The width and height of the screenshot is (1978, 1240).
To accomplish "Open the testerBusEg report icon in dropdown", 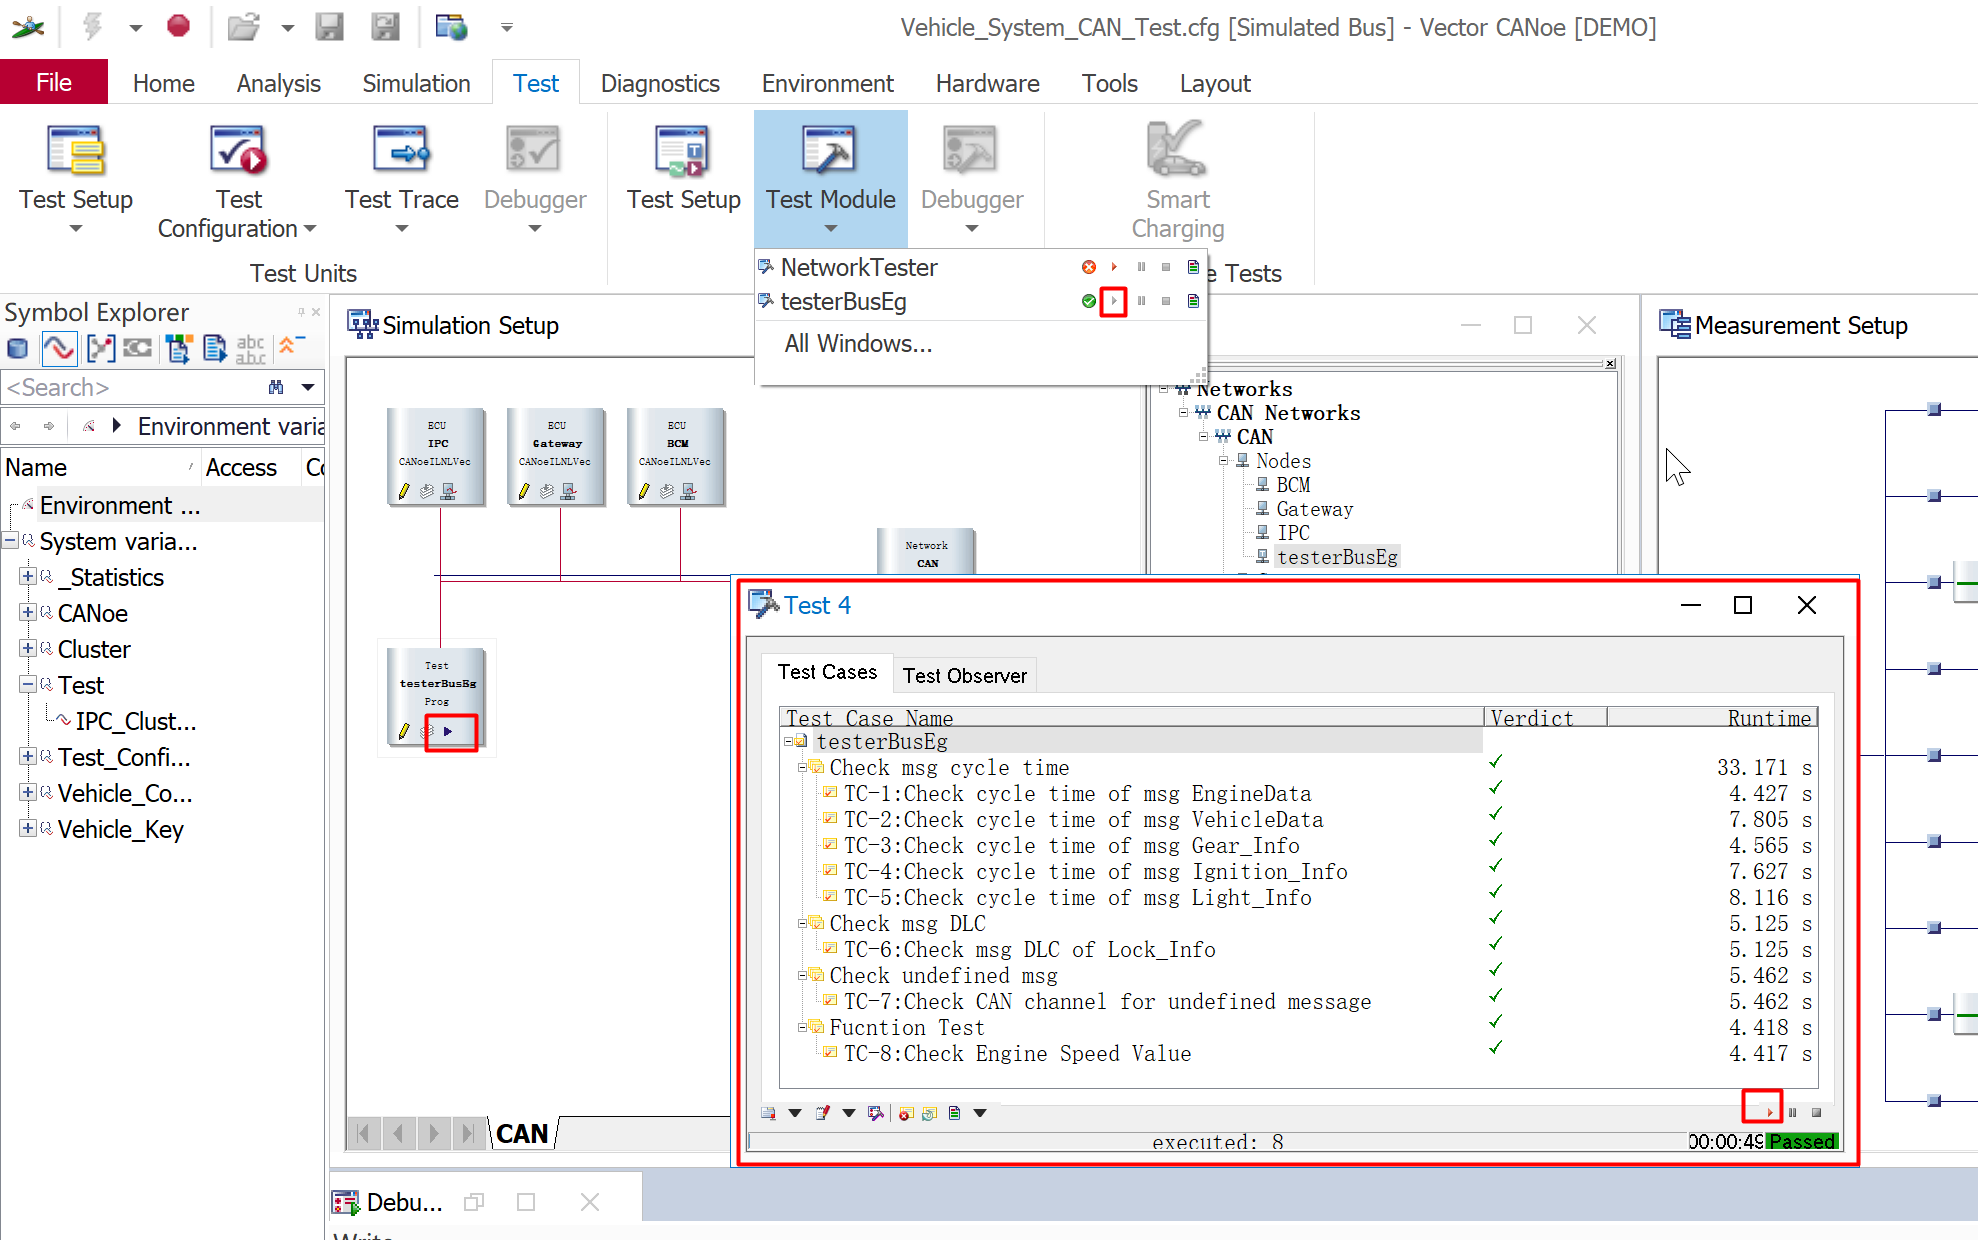I will [1193, 301].
